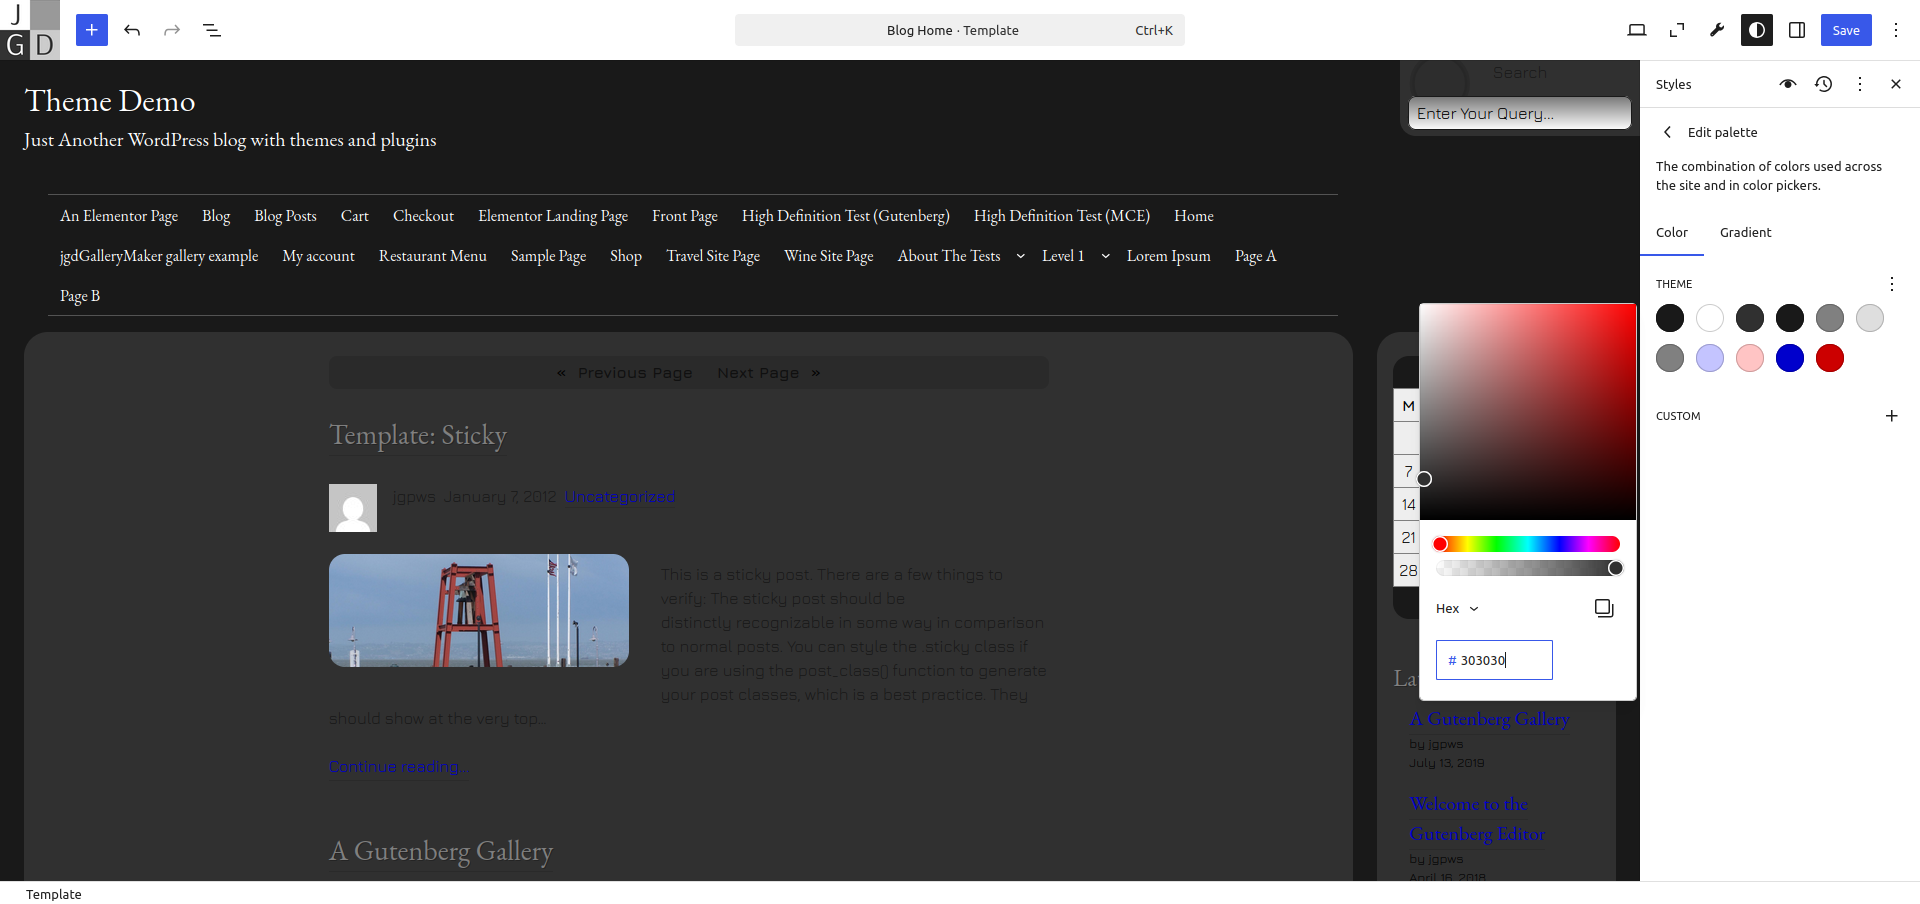Open theme palette options menu
Image resolution: width=1920 pixels, height=904 pixels.
coord(1891,284)
